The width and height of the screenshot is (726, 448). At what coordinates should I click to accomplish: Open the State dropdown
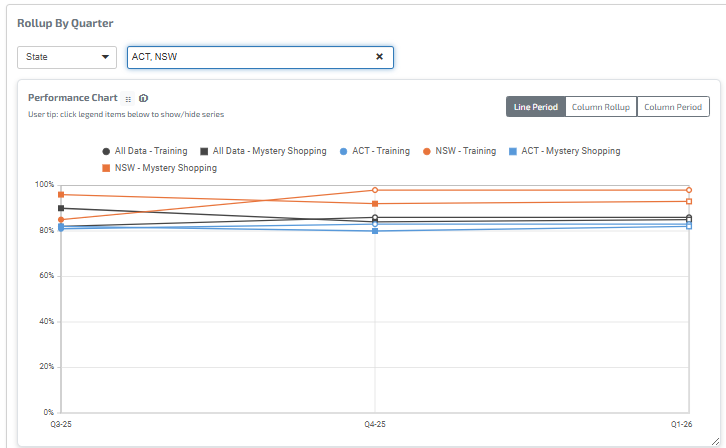coord(67,57)
